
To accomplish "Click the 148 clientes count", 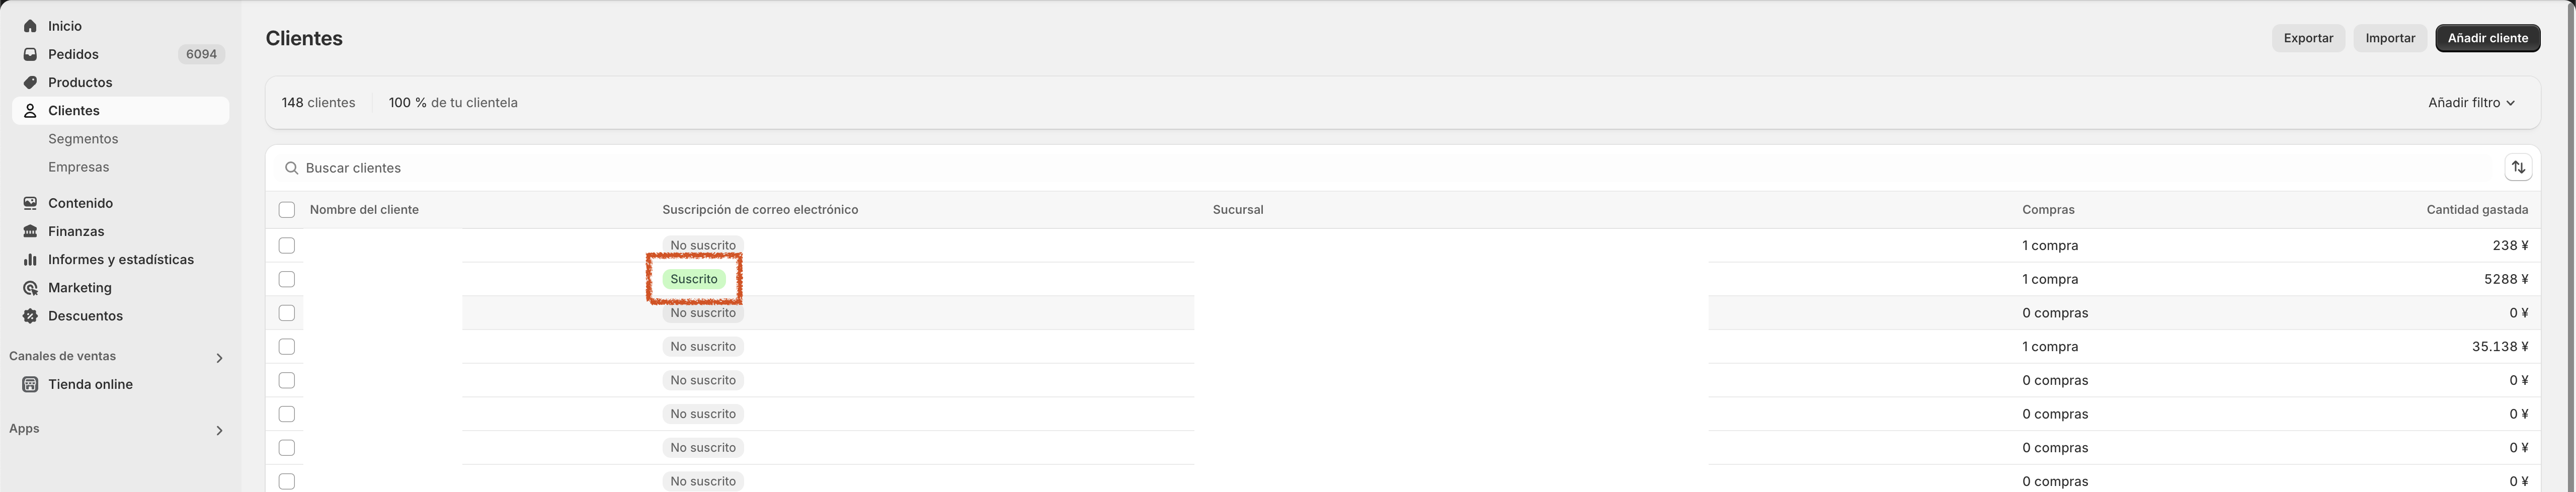I will [318, 103].
